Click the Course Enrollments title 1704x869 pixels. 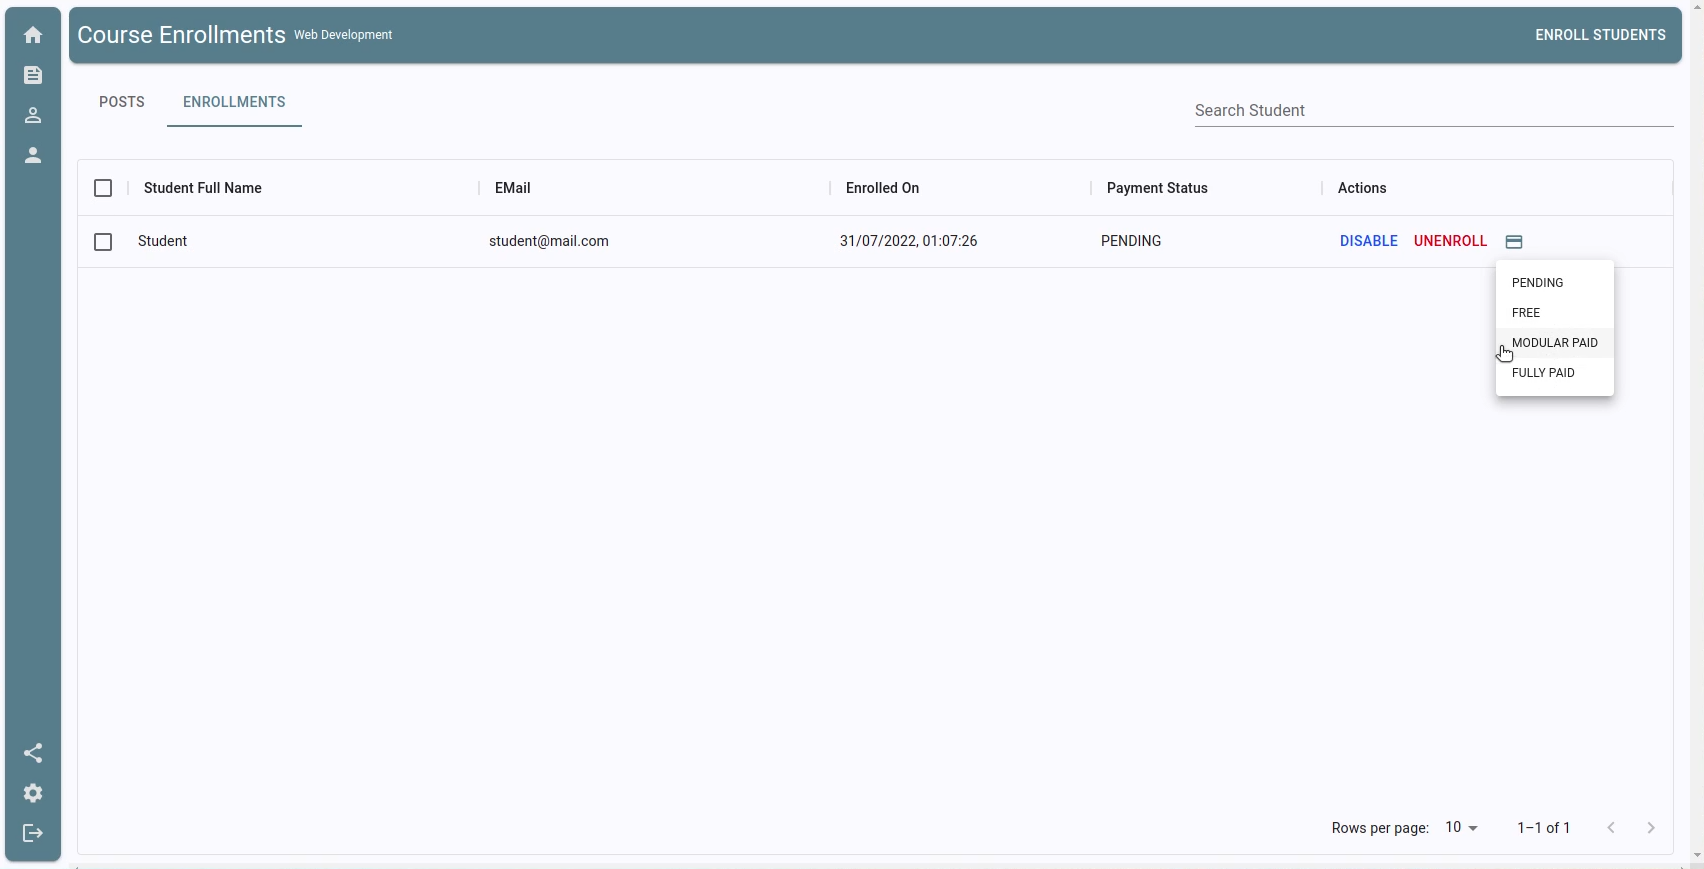coord(181,35)
